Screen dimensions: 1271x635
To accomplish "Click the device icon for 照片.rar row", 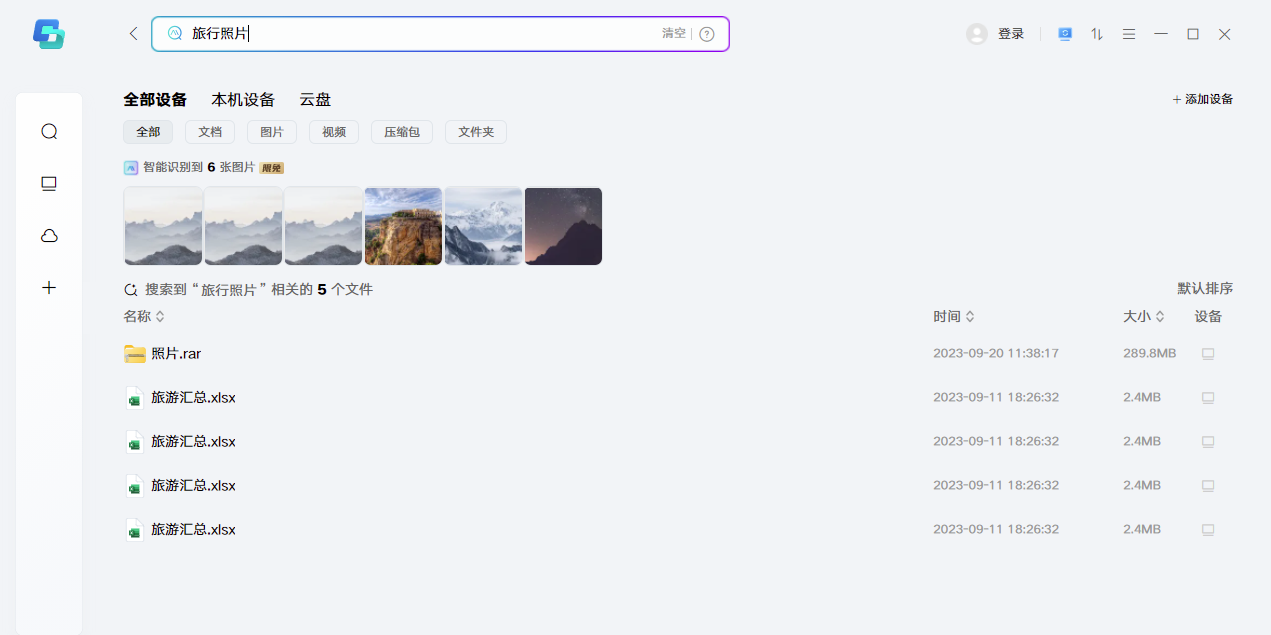I will (x=1208, y=354).
